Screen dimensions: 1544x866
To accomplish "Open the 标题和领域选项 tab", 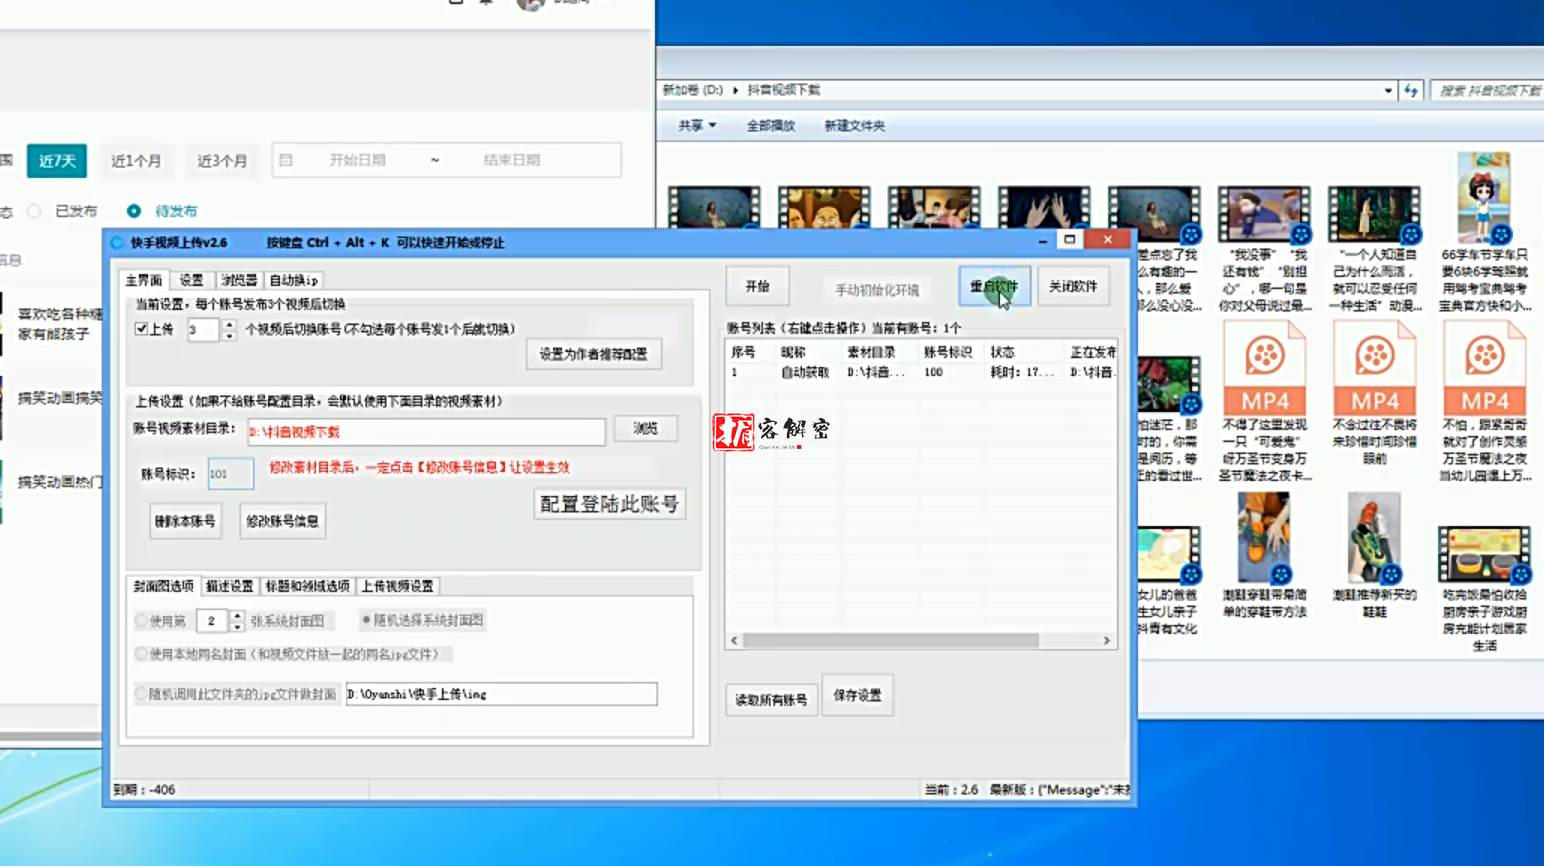I will [308, 586].
